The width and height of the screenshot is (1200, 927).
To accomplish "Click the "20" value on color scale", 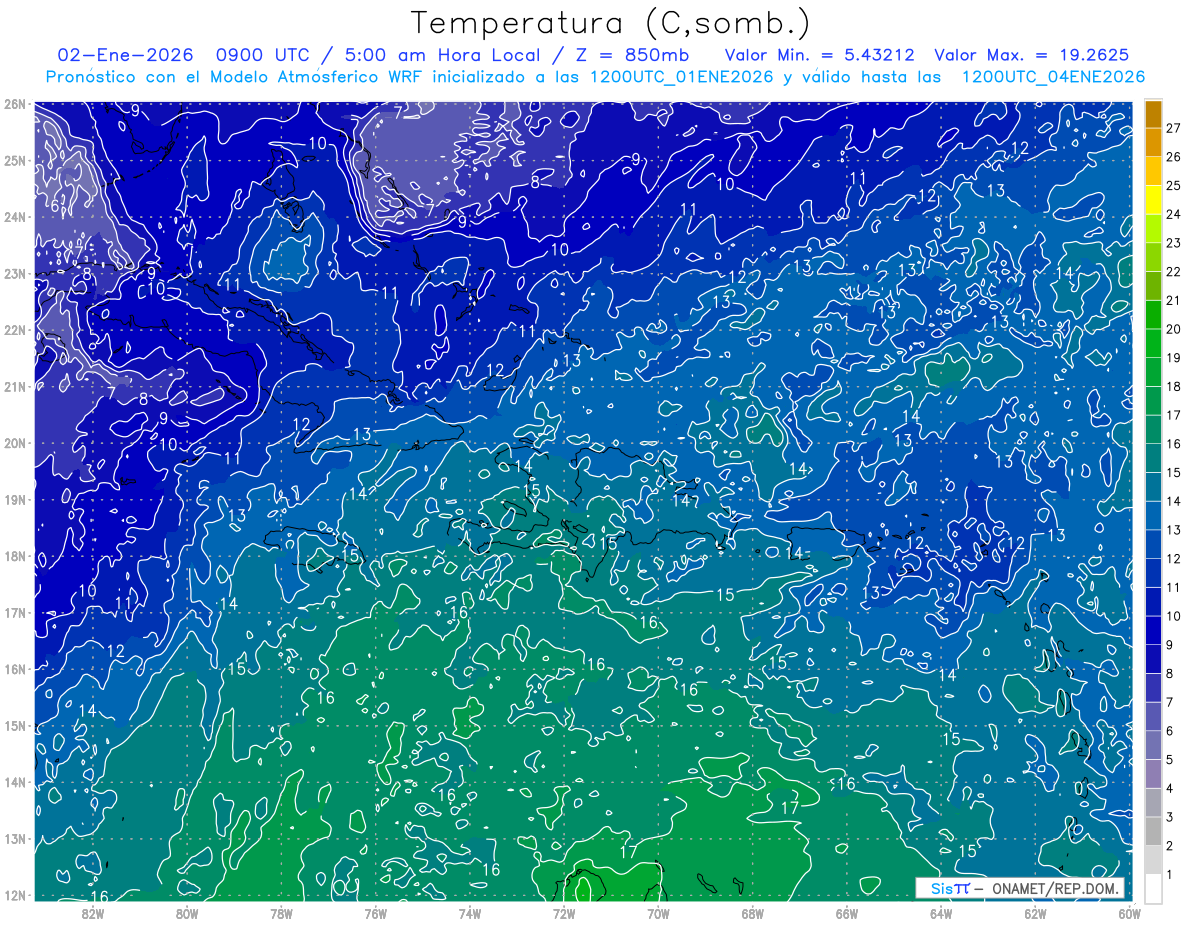I will (1173, 329).
